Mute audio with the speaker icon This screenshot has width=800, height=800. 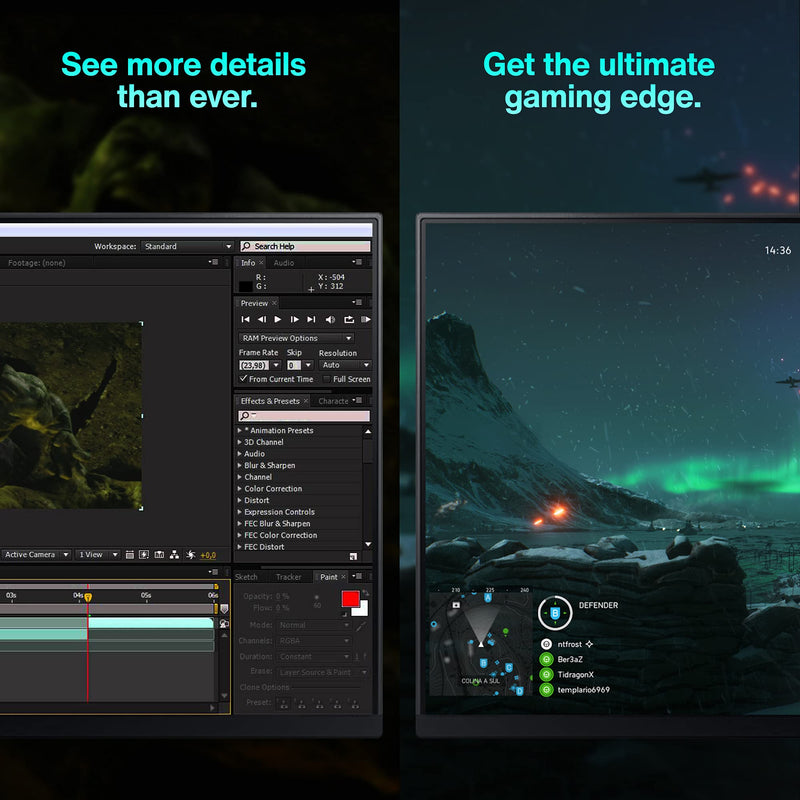click(x=330, y=319)
